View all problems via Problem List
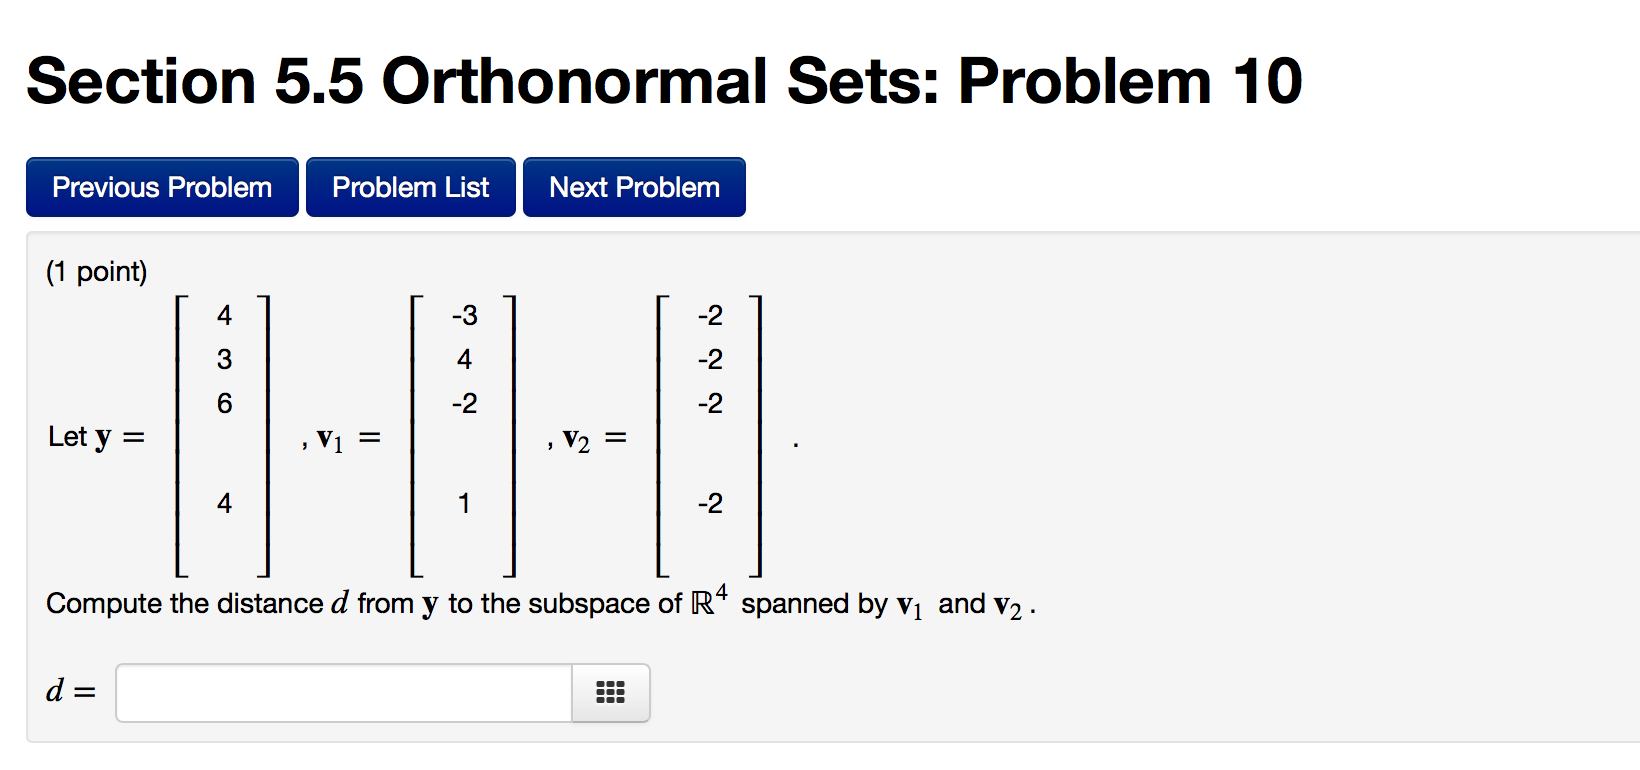1640x770 pixels. 410,186
